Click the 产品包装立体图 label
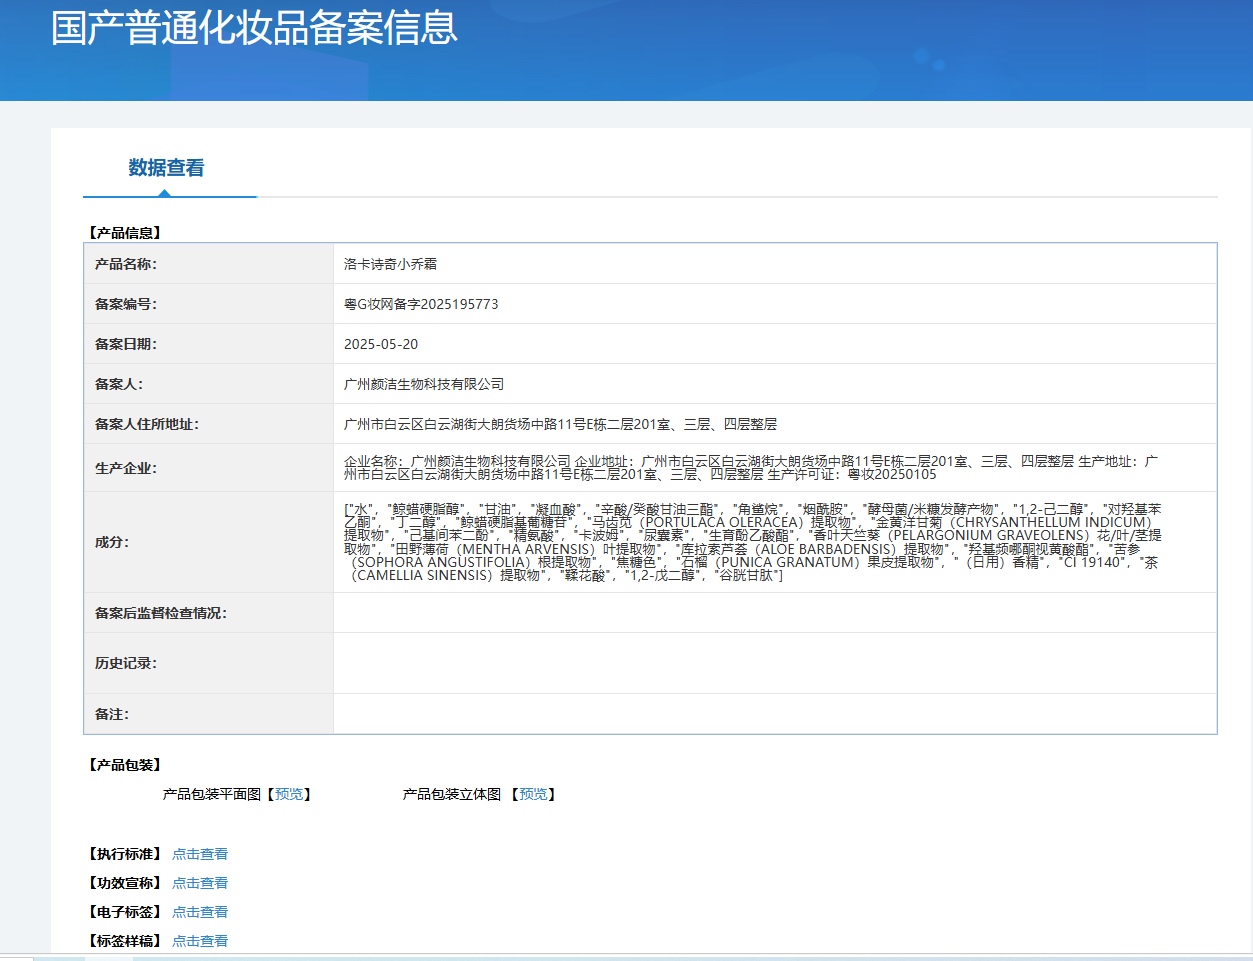Image resolution: width=1253 pixels, height=961 pixels. pos(452,794)
